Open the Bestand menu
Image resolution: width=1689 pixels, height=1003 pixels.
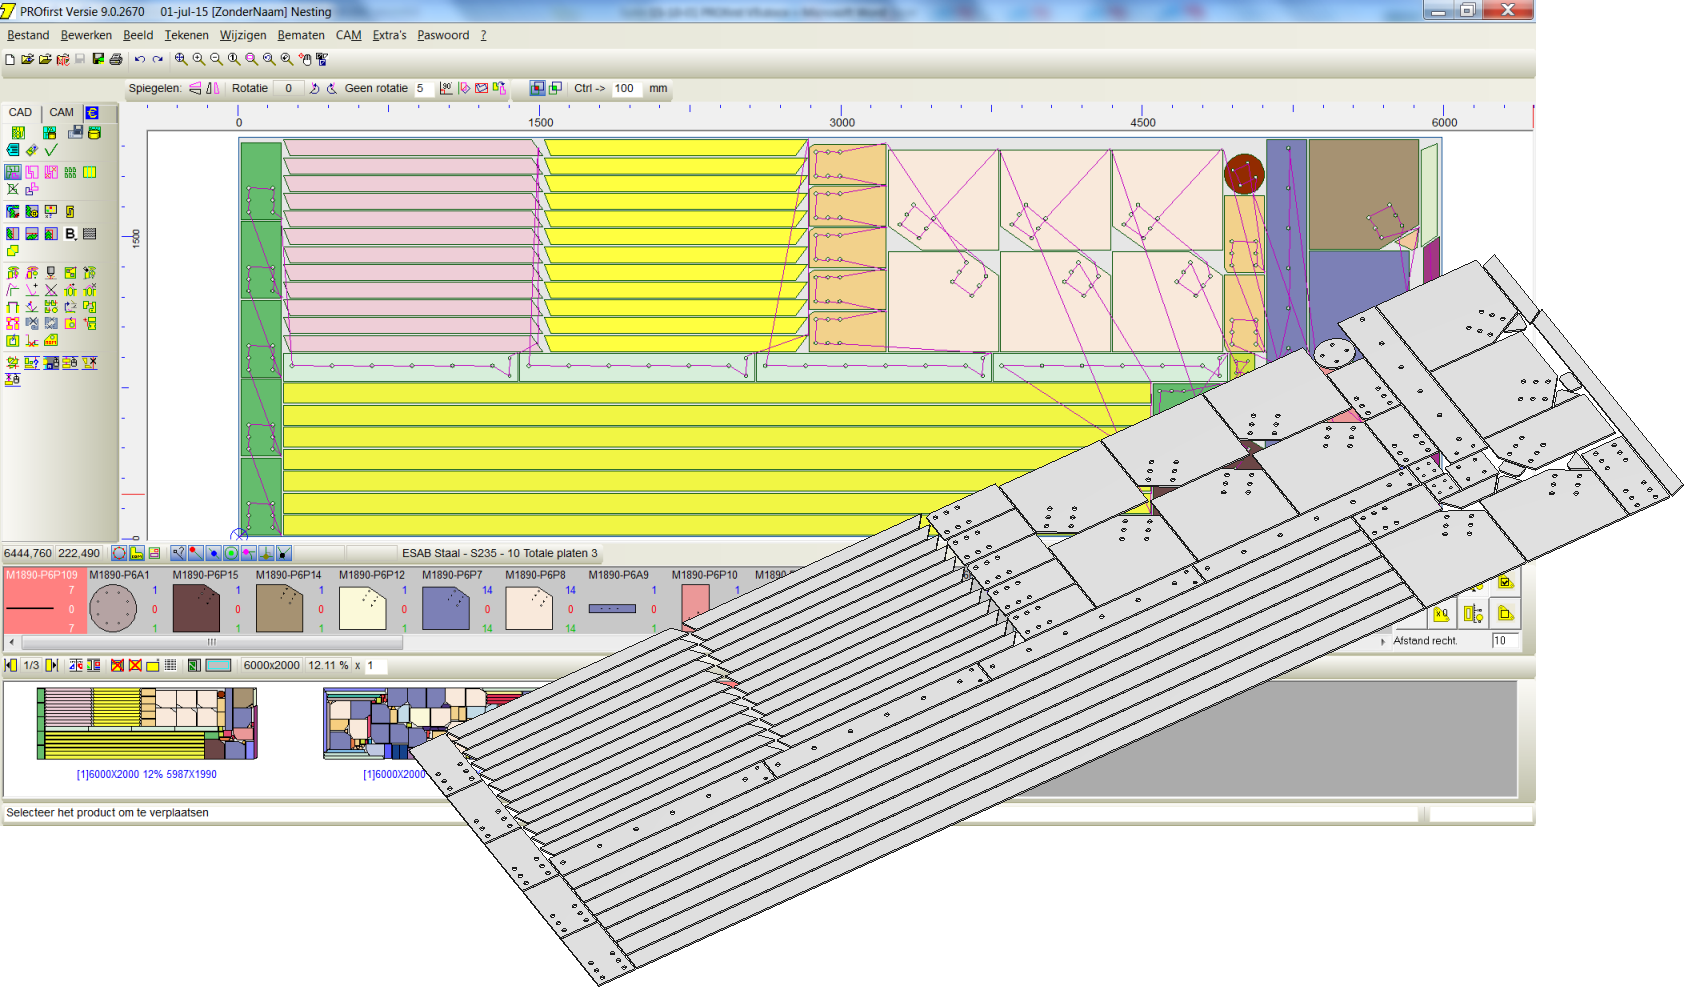tap(28, 35)
